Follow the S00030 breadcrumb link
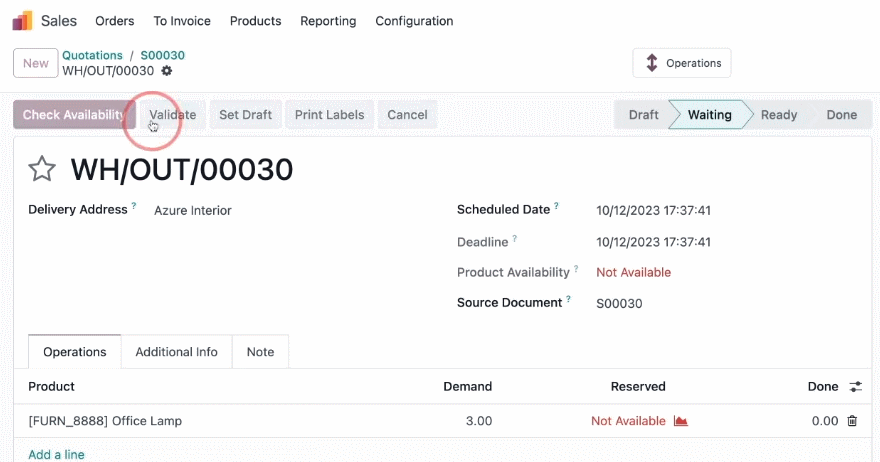 pyautogui.click(x=162, y=55)
